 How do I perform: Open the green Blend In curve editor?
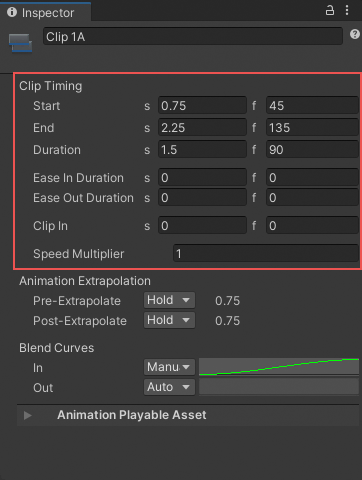279,367
